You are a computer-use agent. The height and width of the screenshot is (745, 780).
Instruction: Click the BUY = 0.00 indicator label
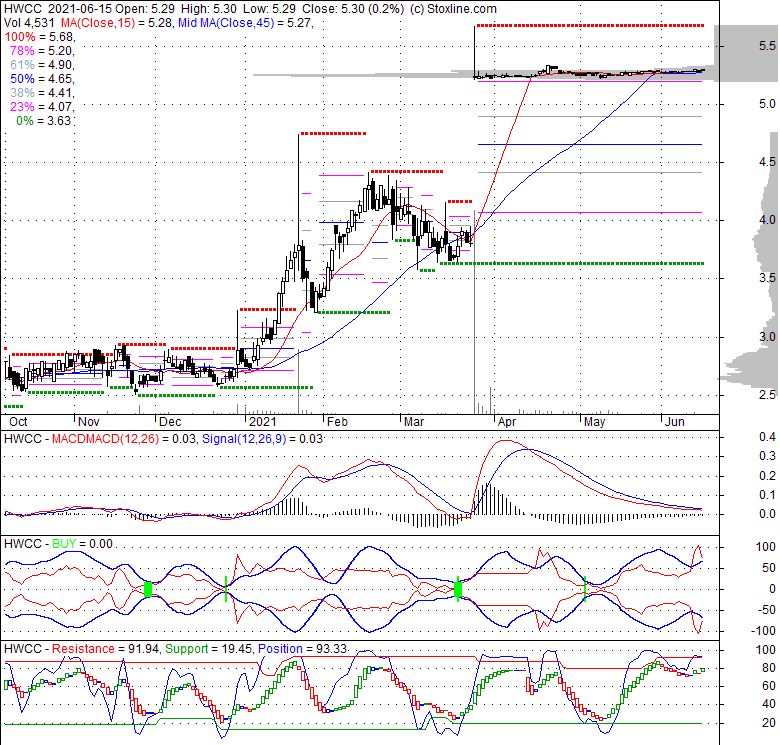[83, 544]
